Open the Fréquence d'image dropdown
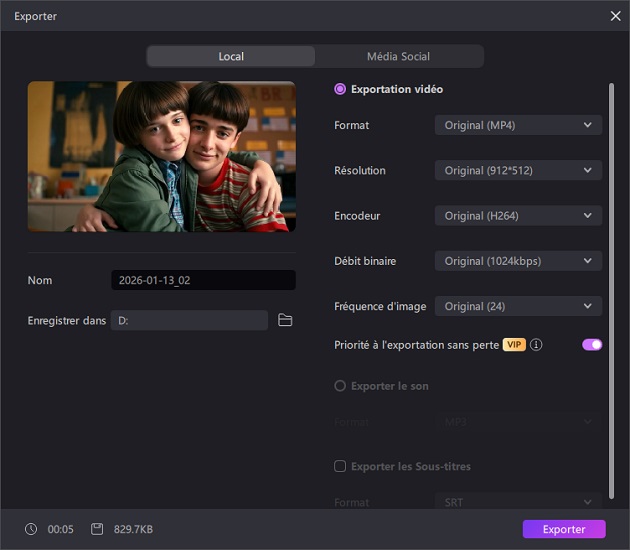Viewport: 630px width, 550px height. (x=518, y=306)
